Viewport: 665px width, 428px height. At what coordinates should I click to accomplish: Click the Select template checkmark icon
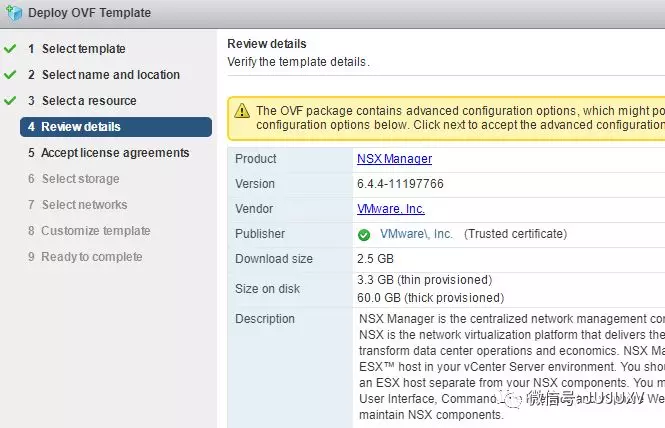click(x=10, y=48)
